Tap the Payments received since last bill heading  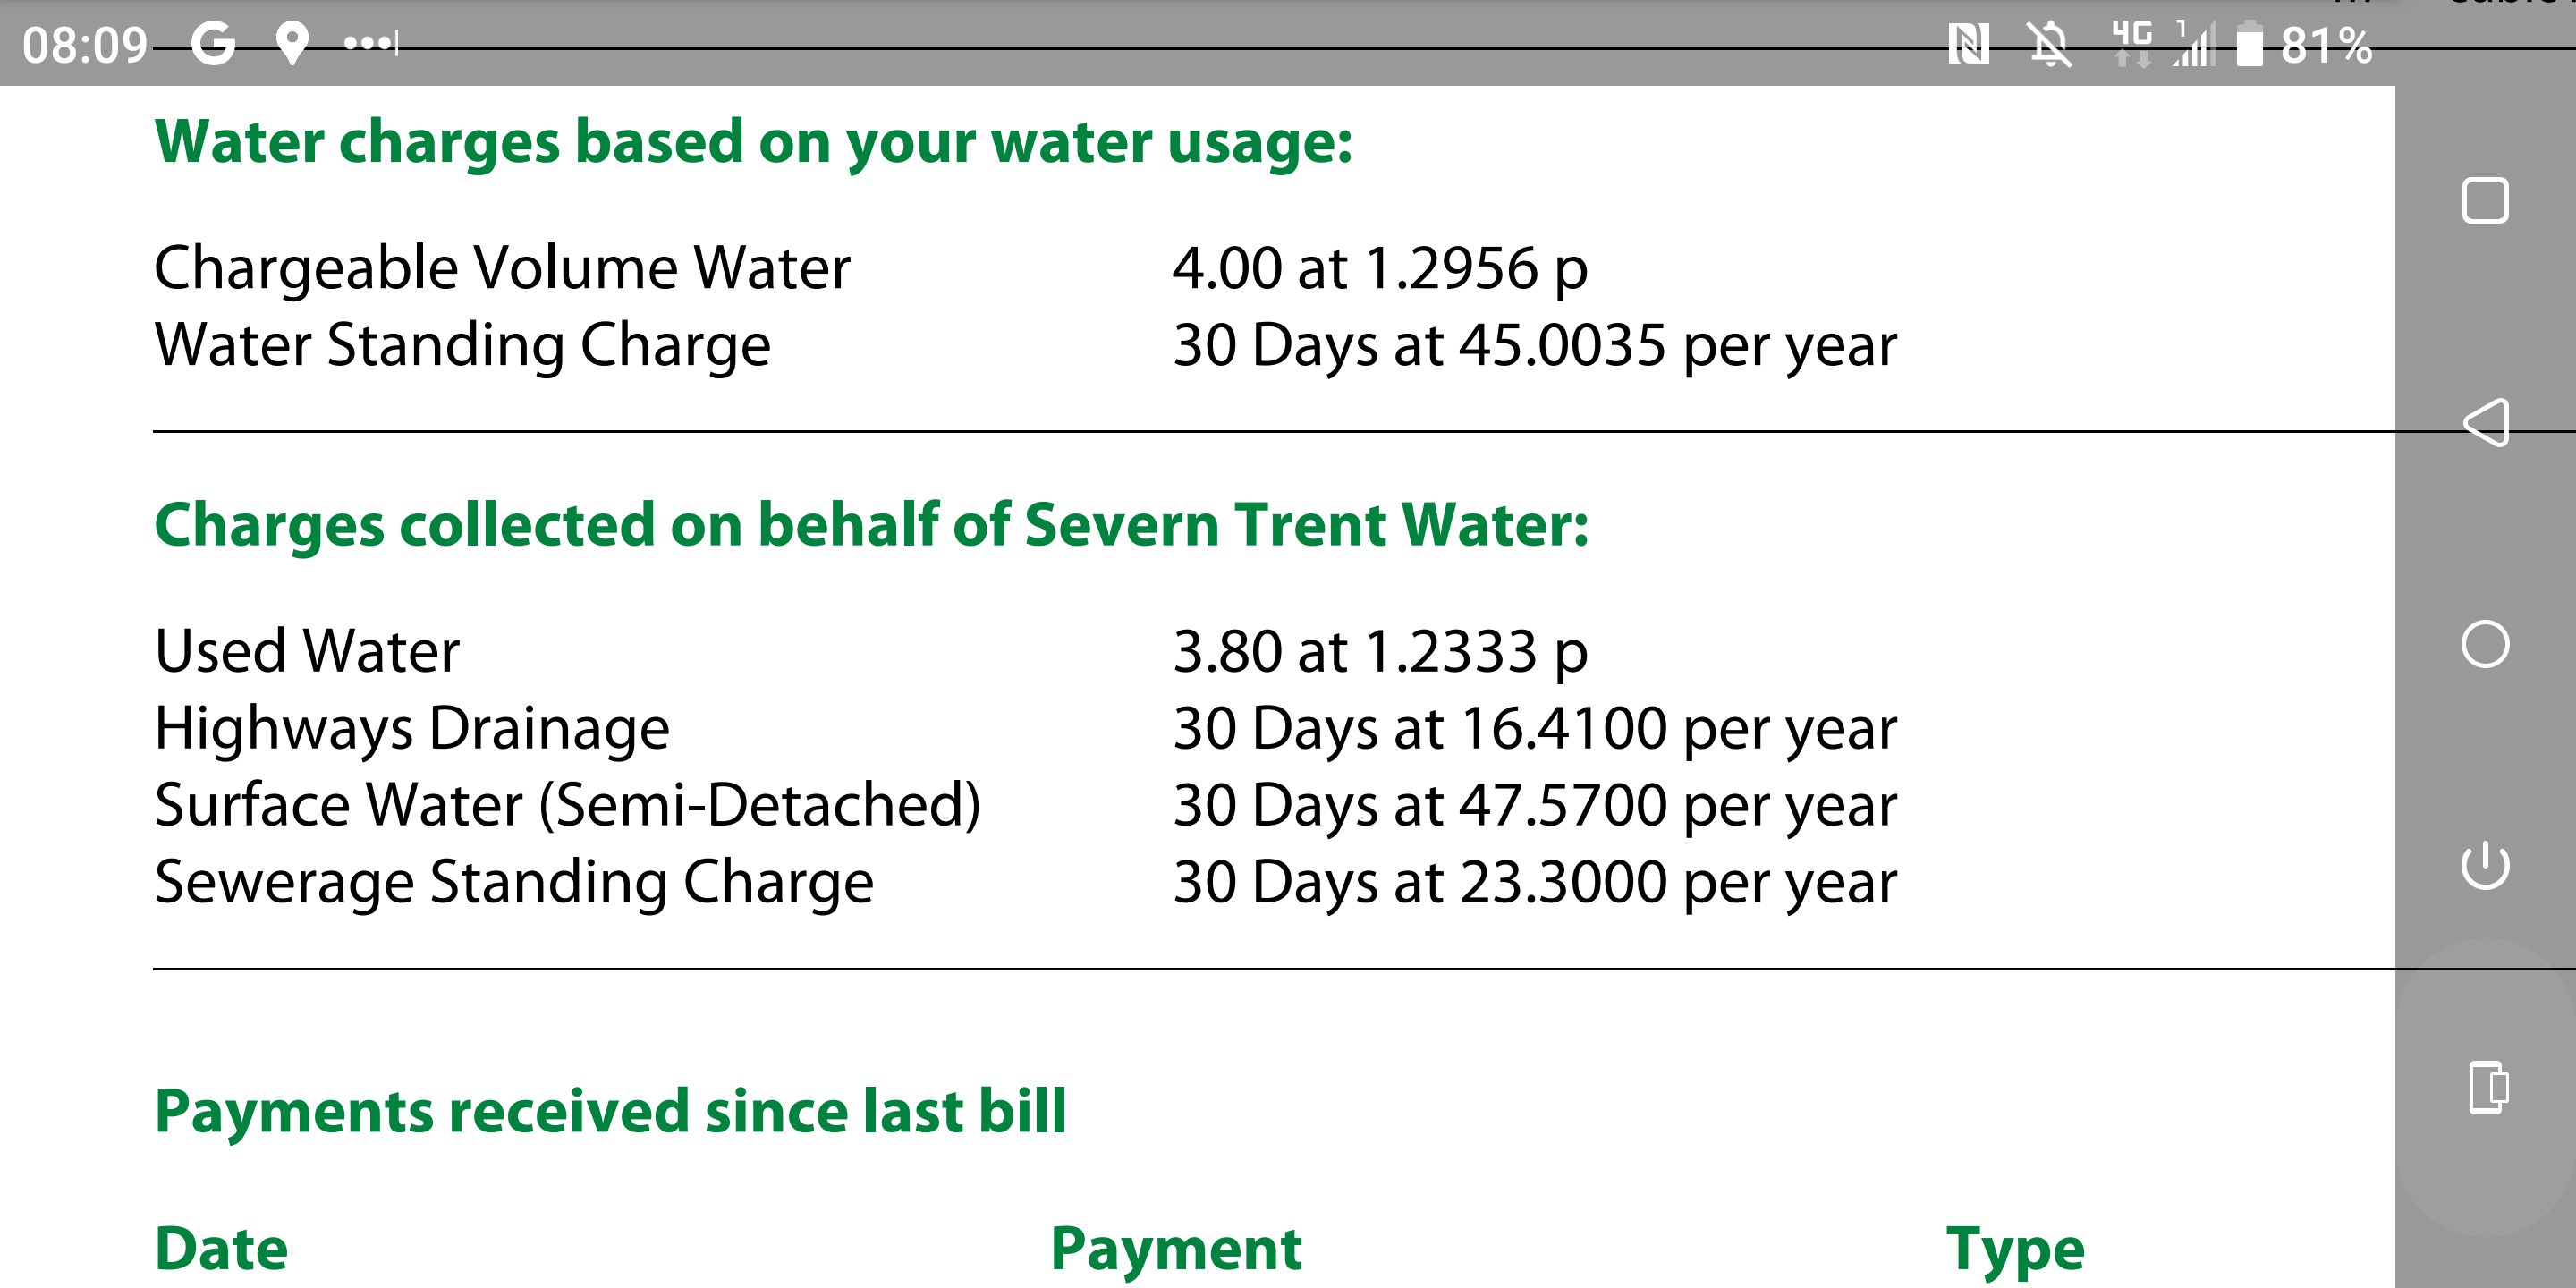coord(610,1111)
